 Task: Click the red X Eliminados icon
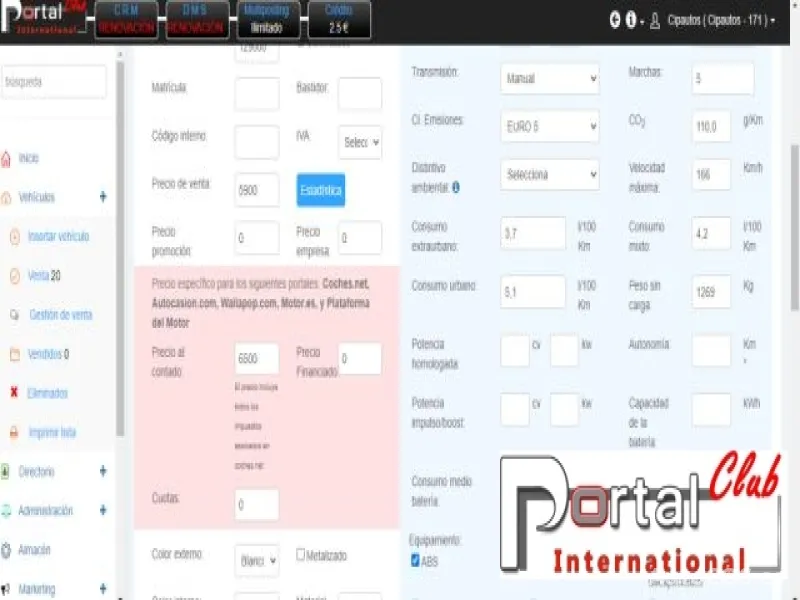point(14,393)
